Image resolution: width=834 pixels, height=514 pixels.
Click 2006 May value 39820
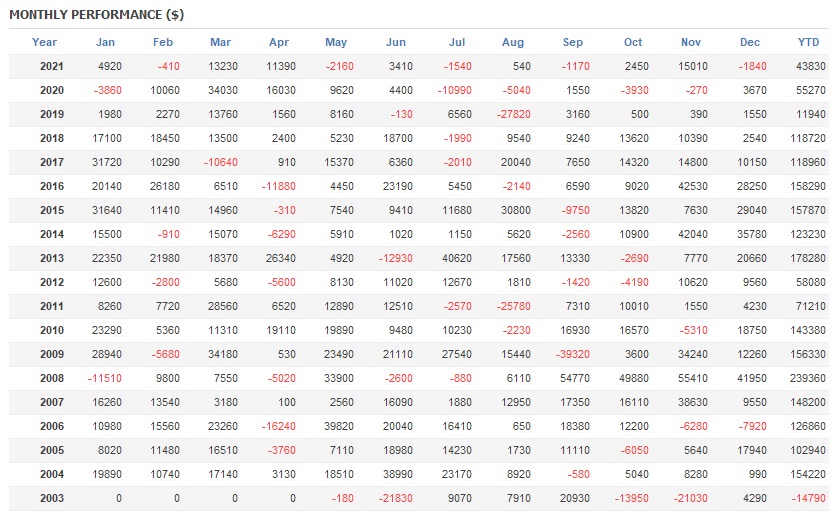click(337, 426)
